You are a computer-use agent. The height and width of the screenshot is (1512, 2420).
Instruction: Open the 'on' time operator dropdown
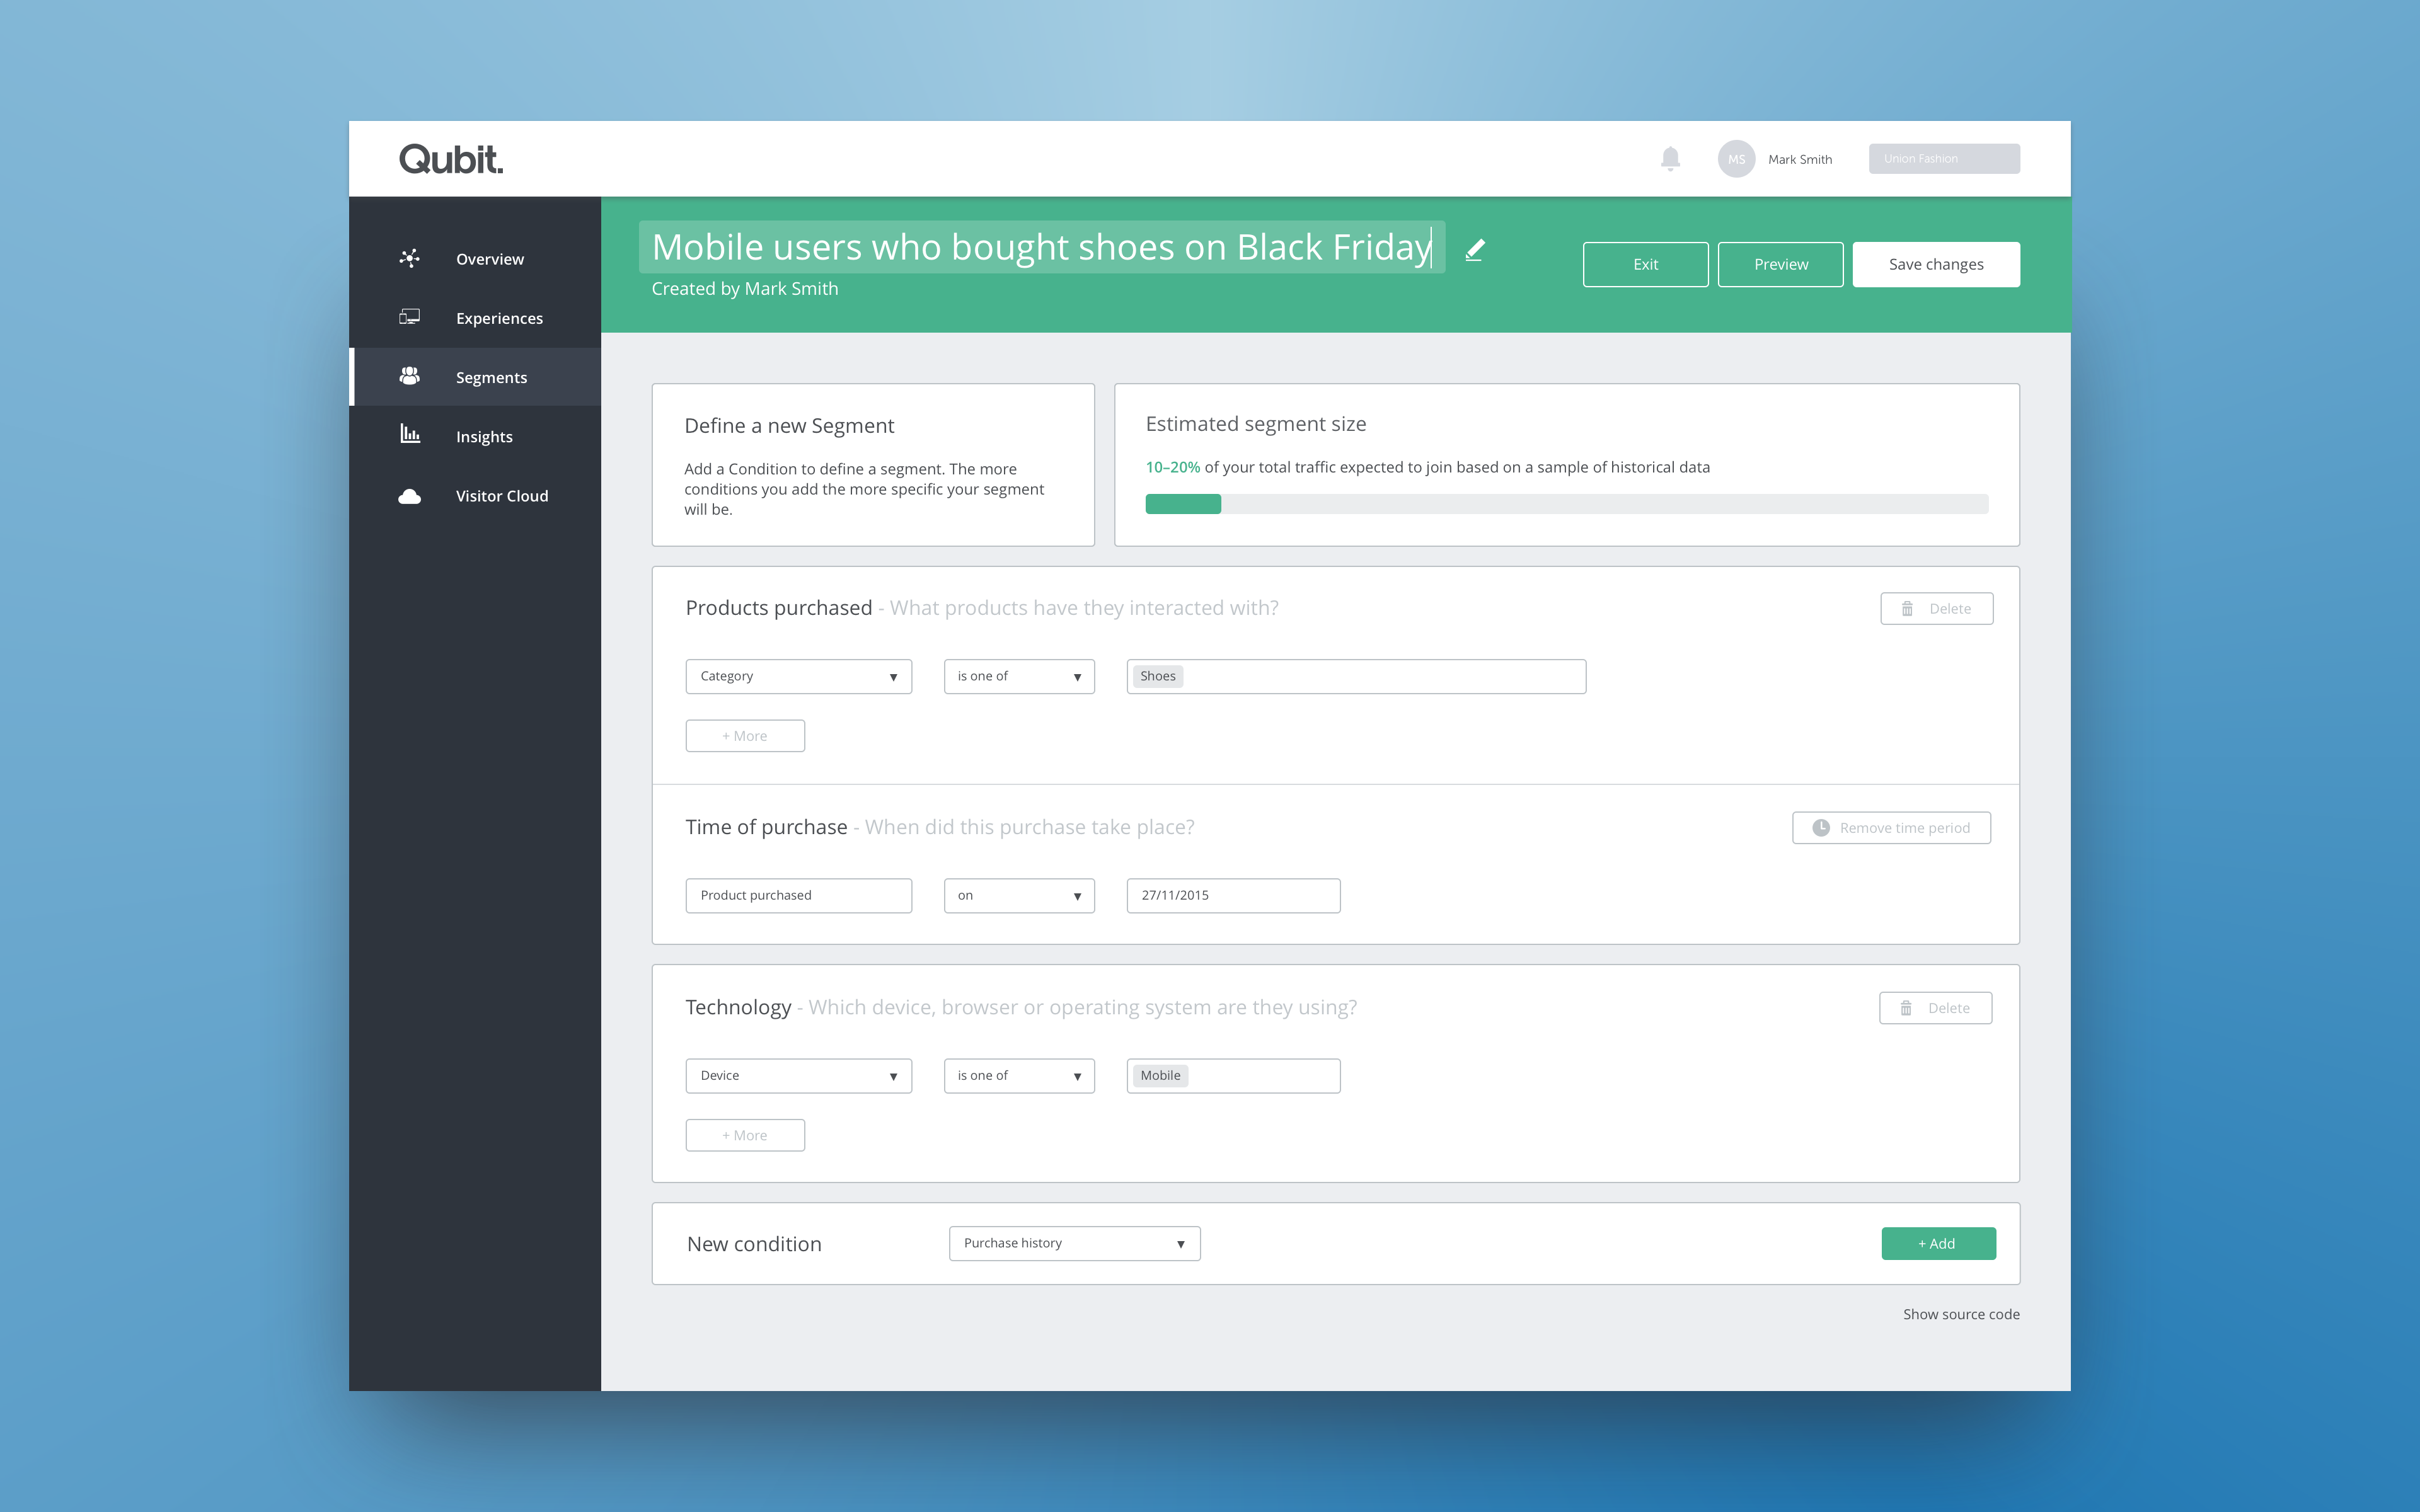[x=1018, y=895]
